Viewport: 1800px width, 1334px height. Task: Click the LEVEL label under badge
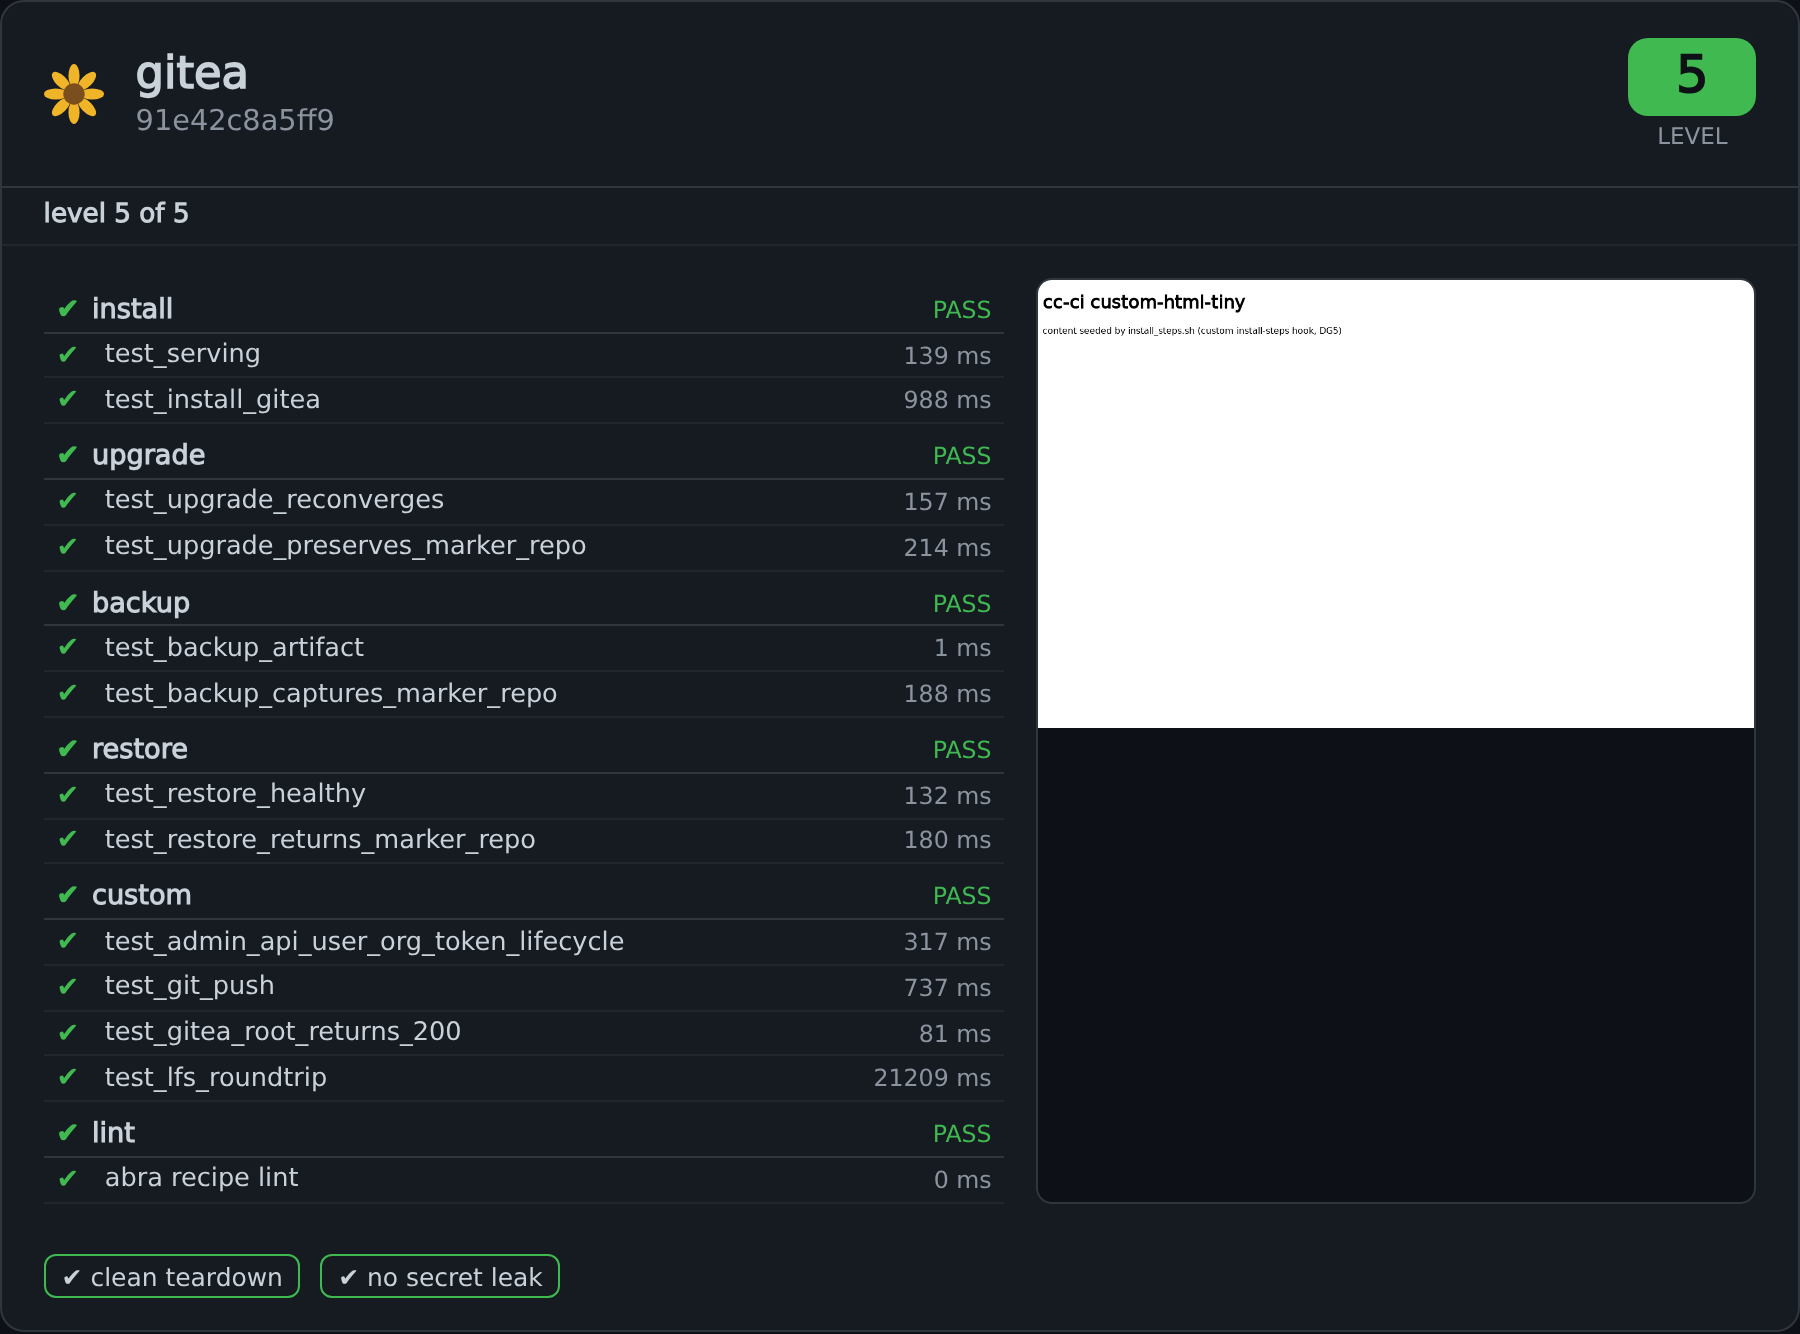click(1692, 136)
